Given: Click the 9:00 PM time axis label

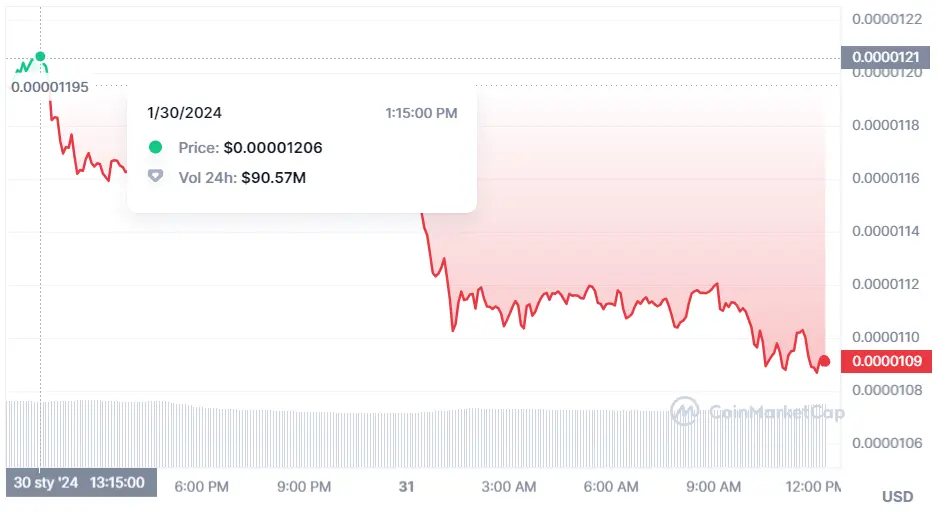Looking at the screenshot, I should pos(304,486).
